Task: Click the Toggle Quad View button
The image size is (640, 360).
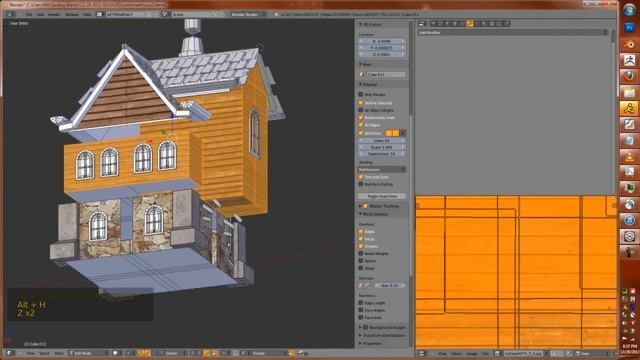Action: [382, 196]
